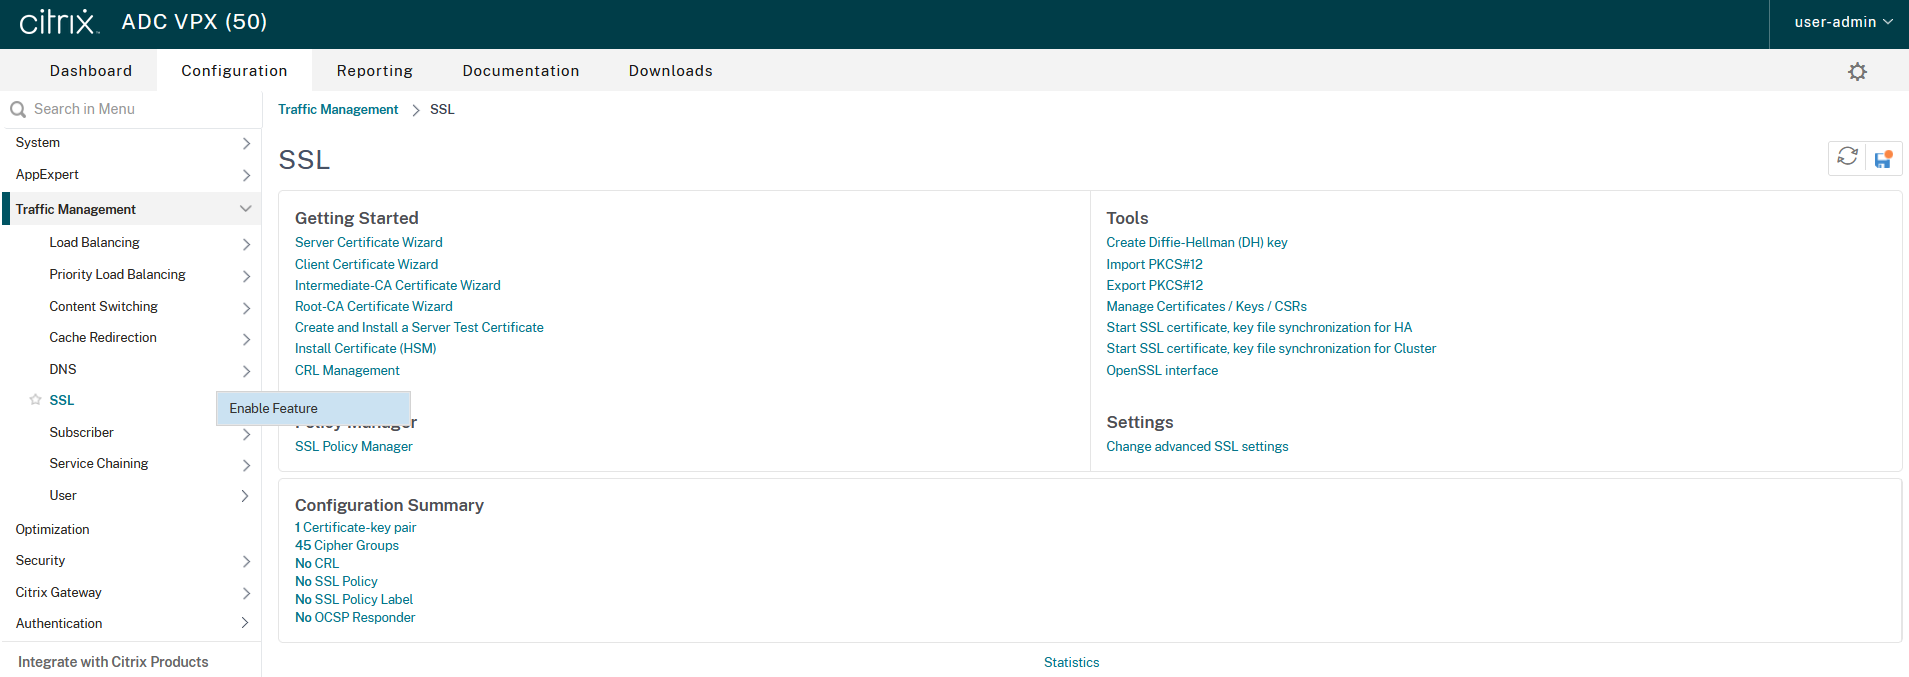Expand the Security chevron

246,562
